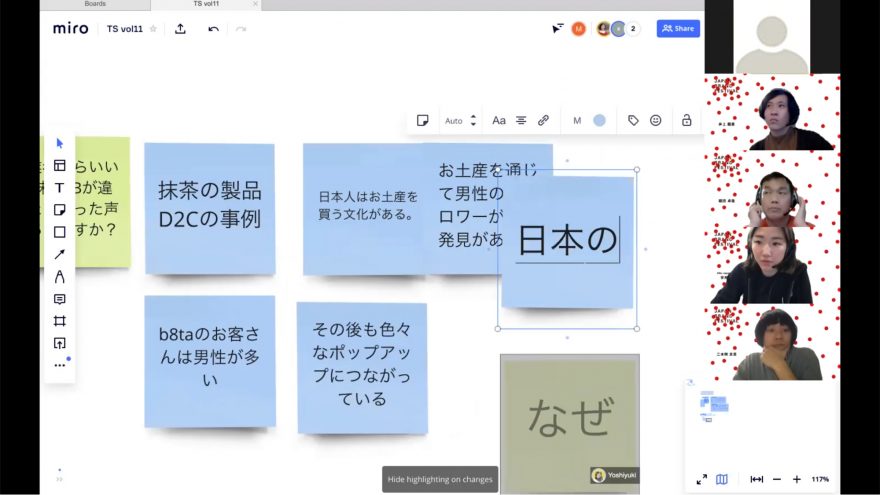Redo the last action
Screen dimensions: 880x495
coord(241,29)
